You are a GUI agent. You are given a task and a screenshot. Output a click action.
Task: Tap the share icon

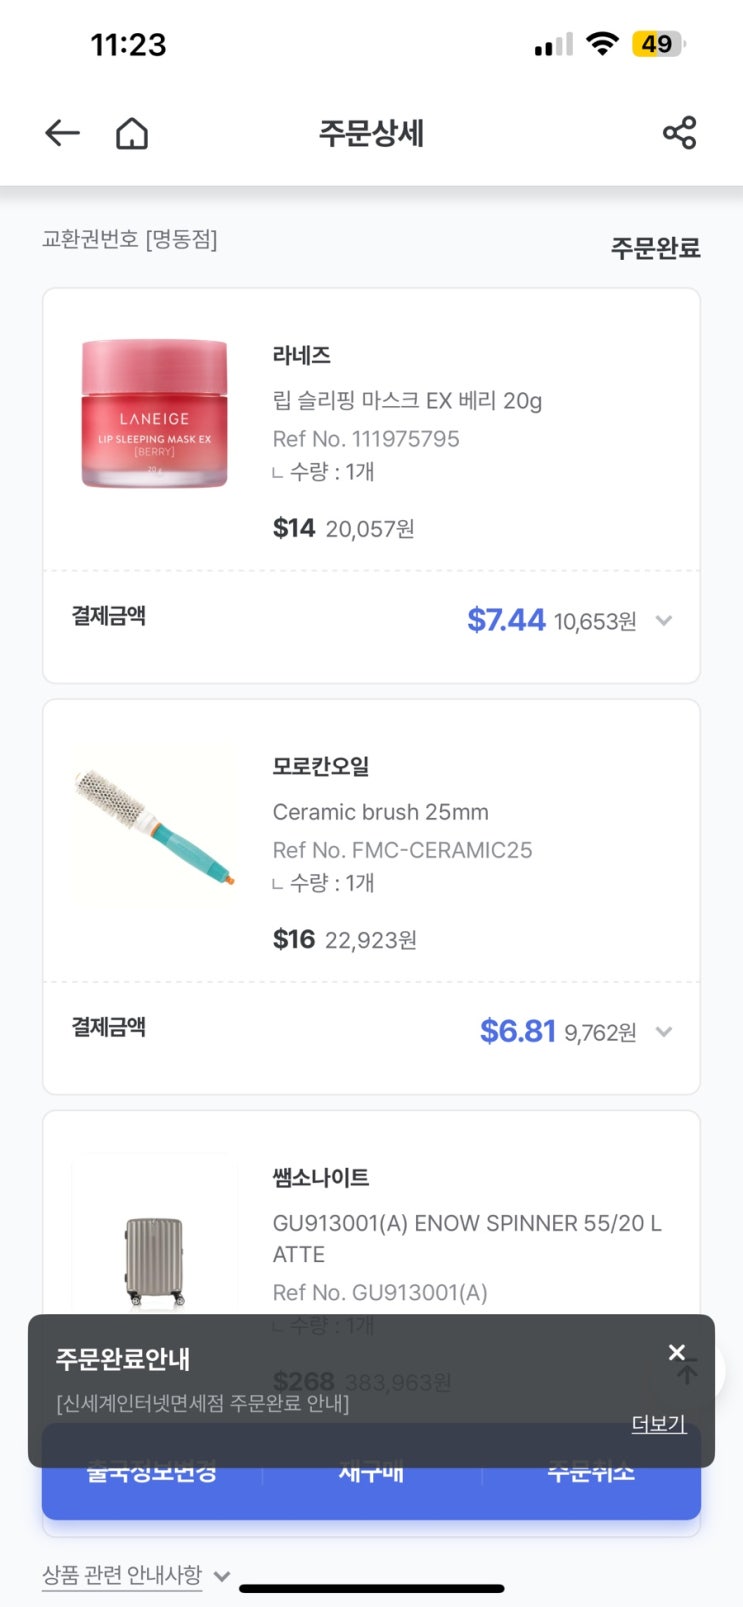(680, 133)
